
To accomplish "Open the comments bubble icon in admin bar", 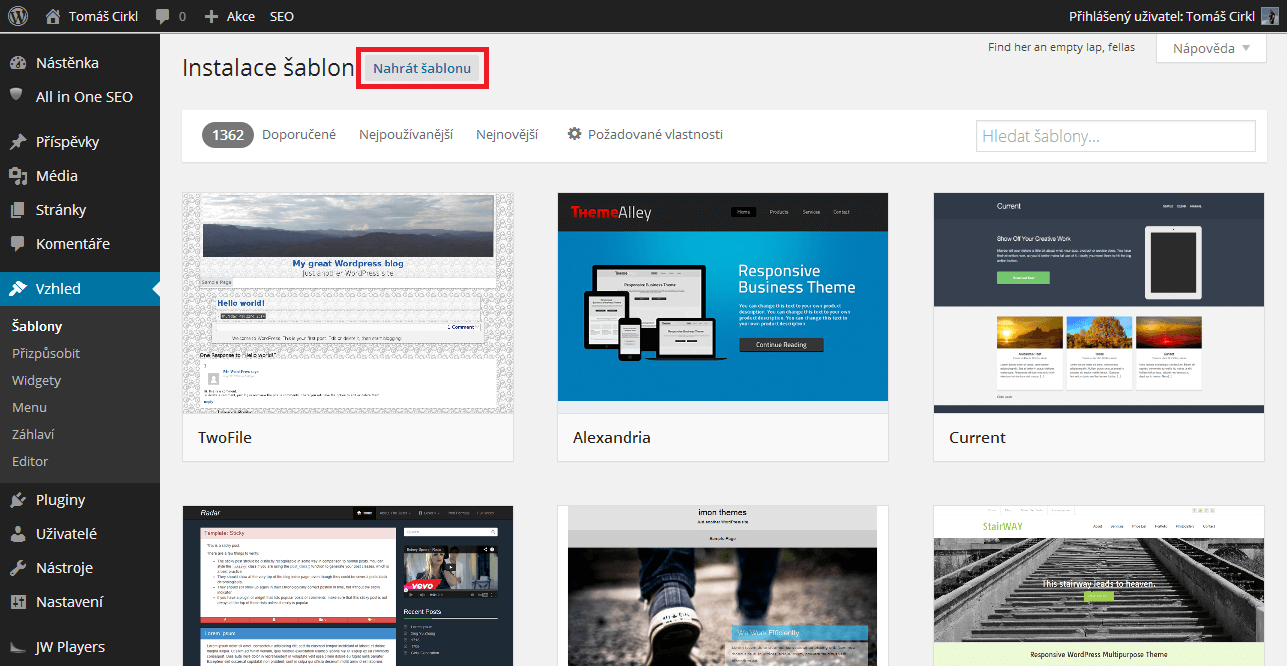I will point(163,17).
